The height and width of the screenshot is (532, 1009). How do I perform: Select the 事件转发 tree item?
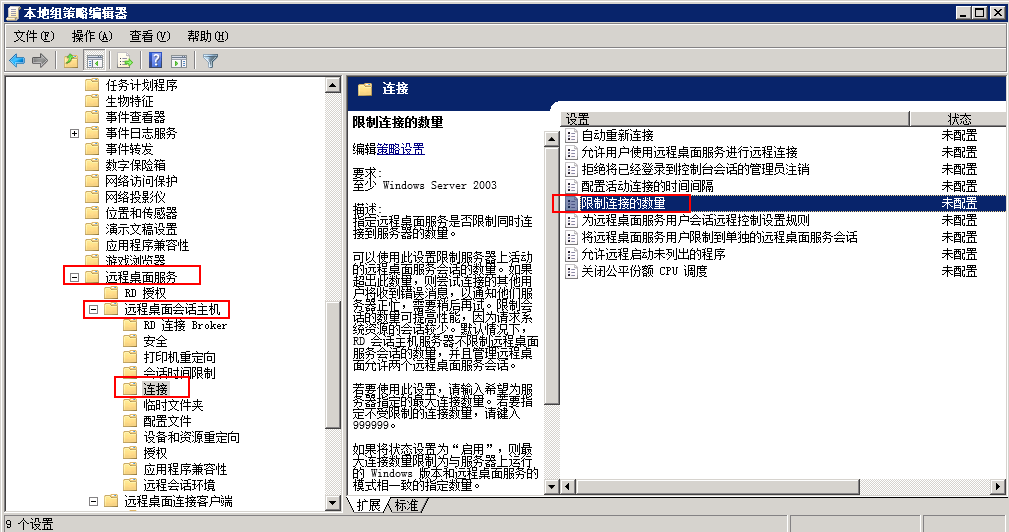tap(129, 149)
